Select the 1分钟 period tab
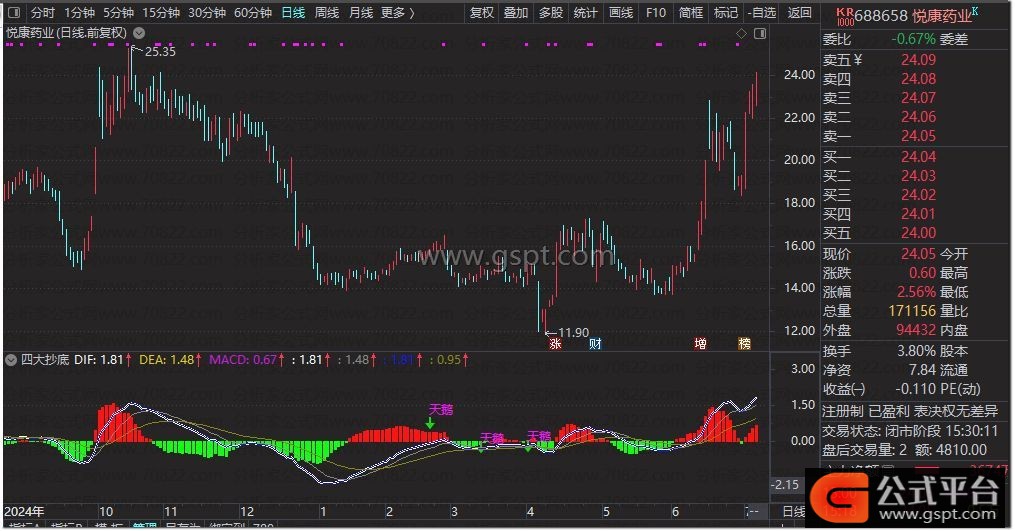Screen dimensions: 1015x531 [79, 12]
